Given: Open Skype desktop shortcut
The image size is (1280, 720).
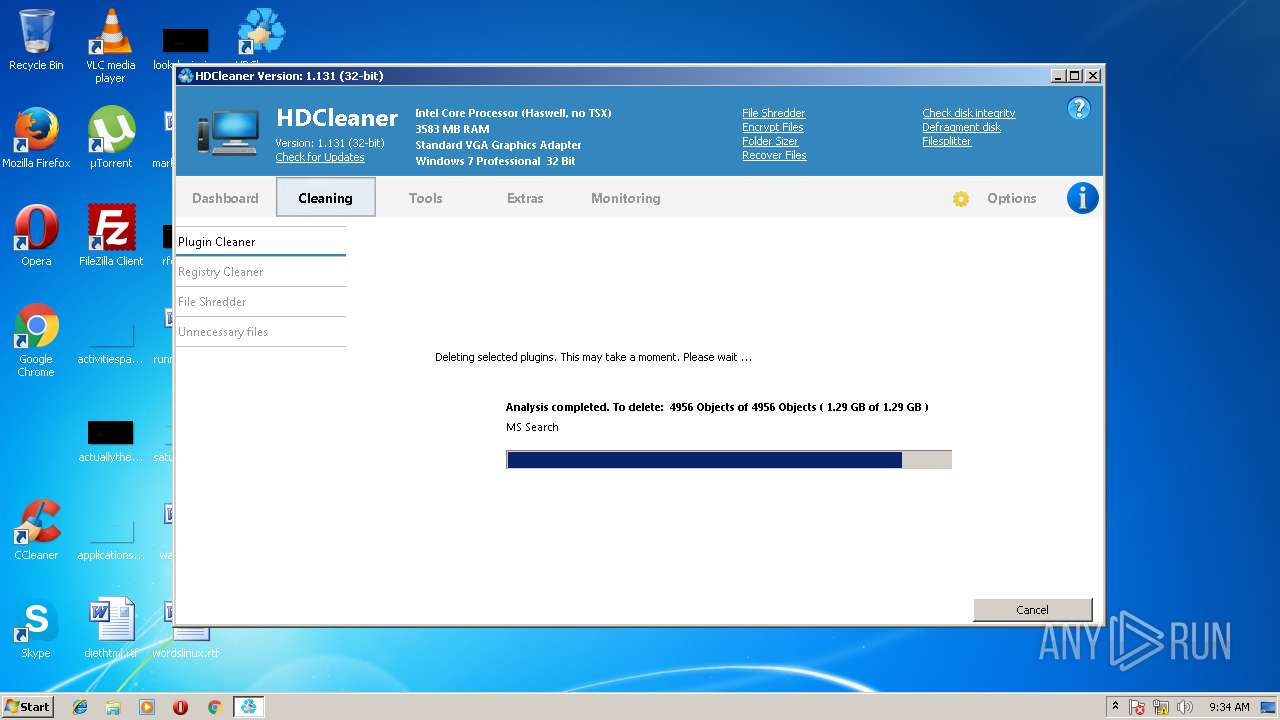Looking at the screenshot, I should point(36,628).
